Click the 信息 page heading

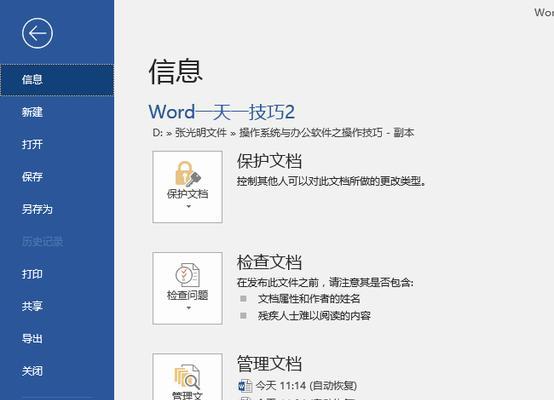[176, 72]
